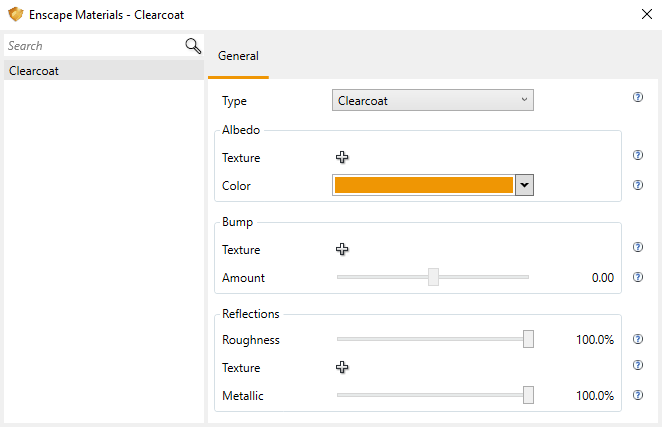Click the orange Albedo color swatch
The height and width of the screenshot is (427, 662).
pyautogui.click(x=423, y=185)
